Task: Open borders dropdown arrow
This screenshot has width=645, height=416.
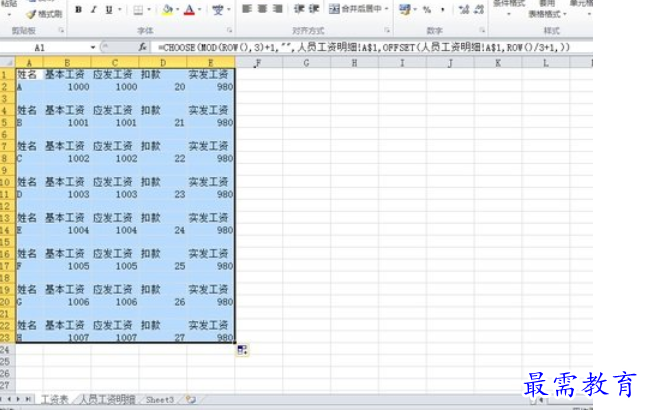Action: click(x=149, y=9)
